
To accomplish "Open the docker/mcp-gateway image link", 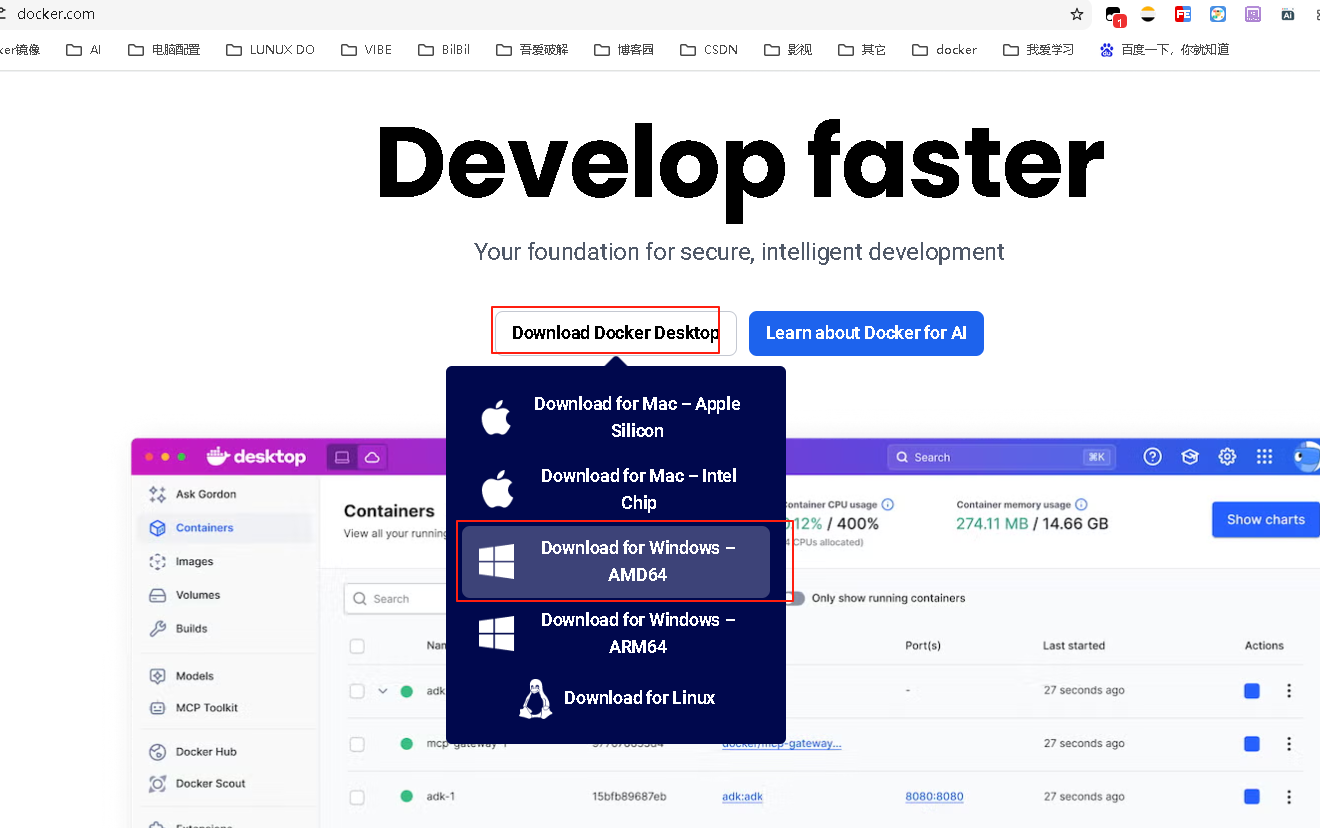I will point(782,744).
